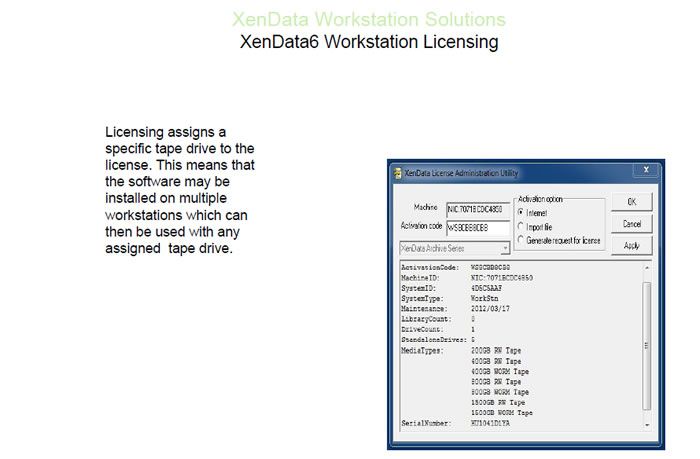Click the ActivationCode line in license details

[x=455, y=267]
